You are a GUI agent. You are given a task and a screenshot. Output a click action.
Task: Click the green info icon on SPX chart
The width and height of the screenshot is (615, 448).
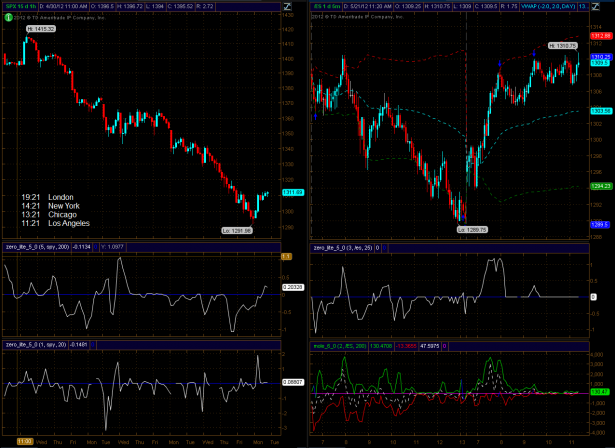coord(9,17)
